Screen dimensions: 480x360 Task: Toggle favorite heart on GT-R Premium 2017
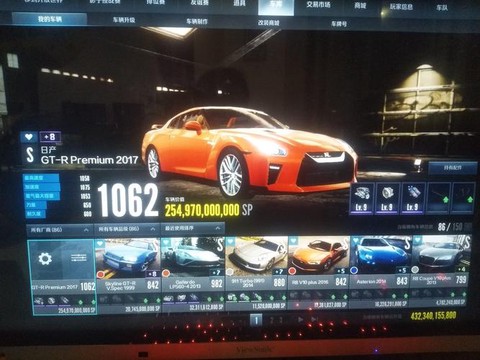[x=29, y=137]
